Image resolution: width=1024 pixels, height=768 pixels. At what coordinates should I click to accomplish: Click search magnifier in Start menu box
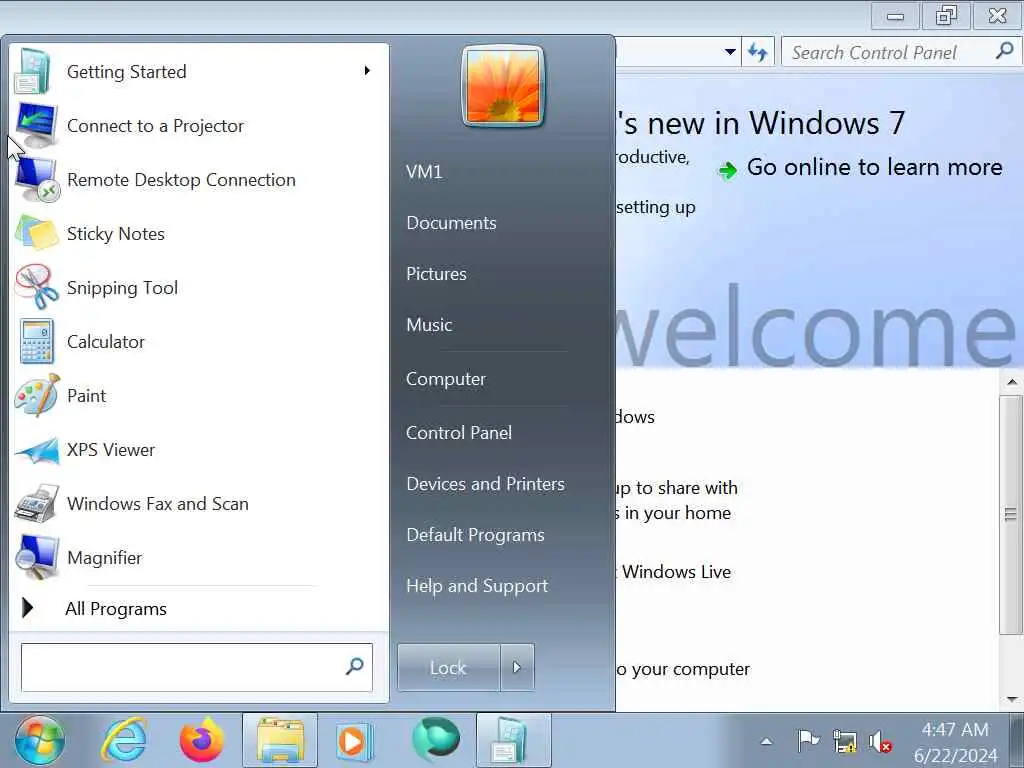[x=355, y=666]
